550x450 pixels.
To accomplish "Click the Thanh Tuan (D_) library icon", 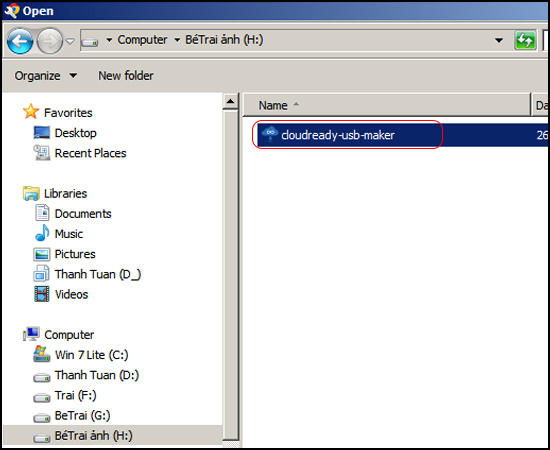I will (42, 274).
